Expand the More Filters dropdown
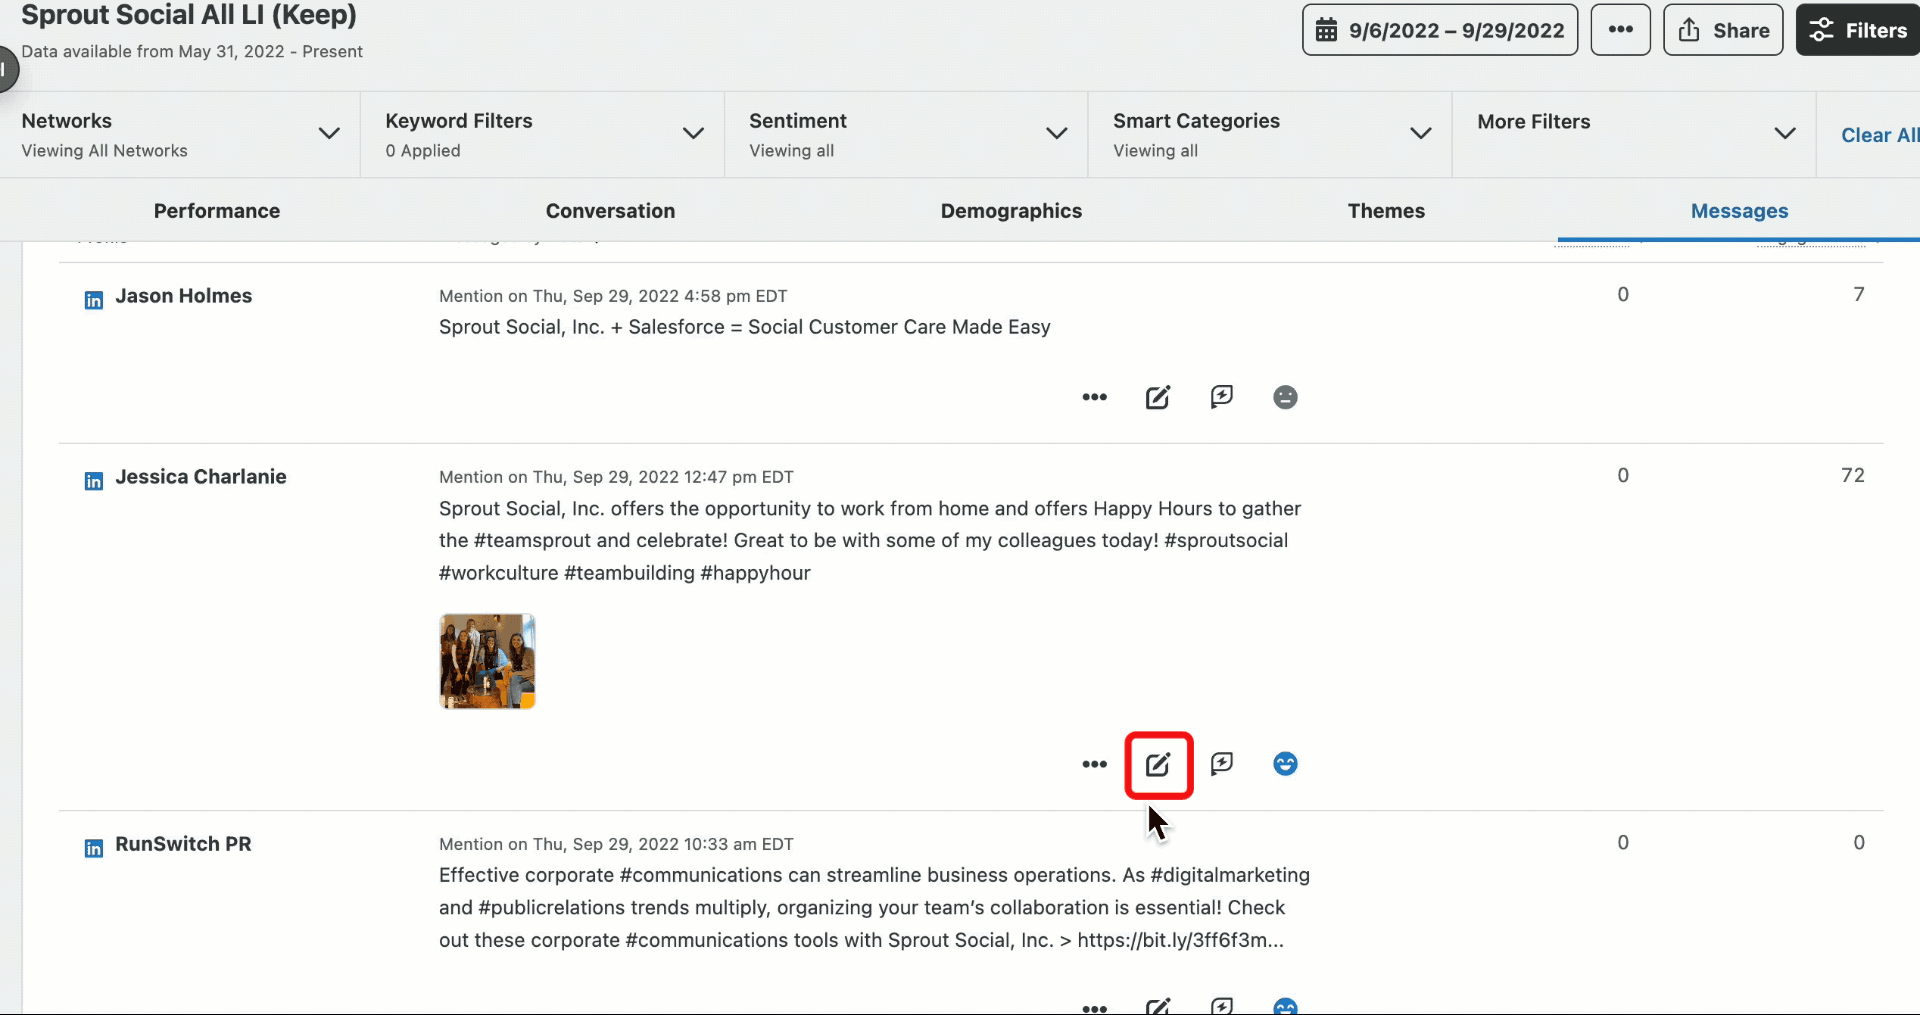1920x1015 pixels. coord(1634,135)
